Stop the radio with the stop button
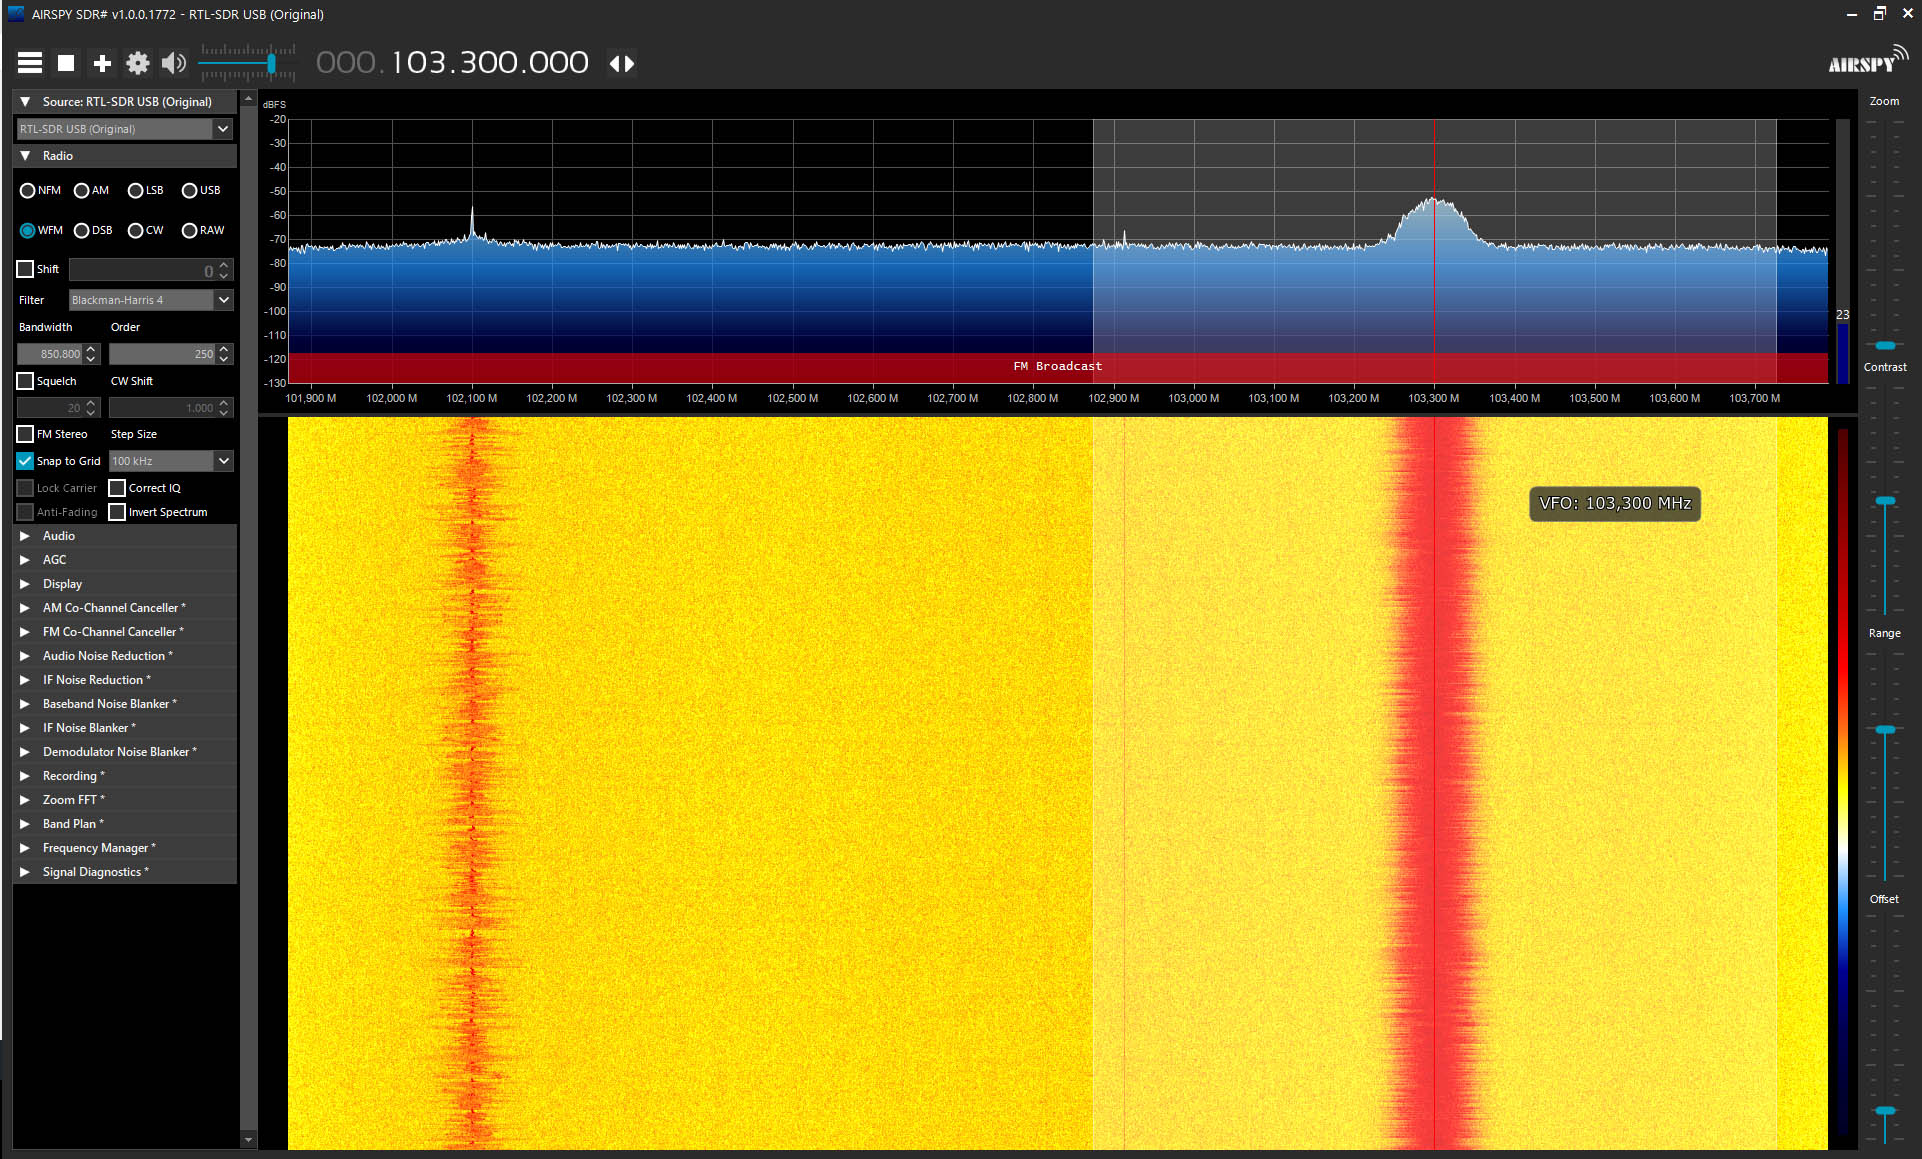The height and width of the screenshot is (1159, 1922). (x=66, y=63)
